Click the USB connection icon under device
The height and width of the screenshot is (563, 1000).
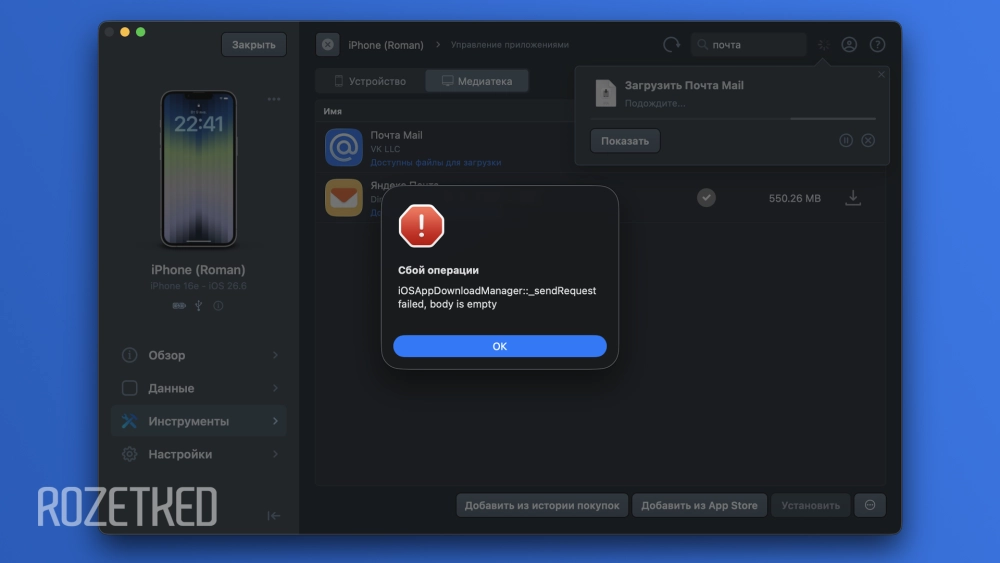tap(199, 305)
